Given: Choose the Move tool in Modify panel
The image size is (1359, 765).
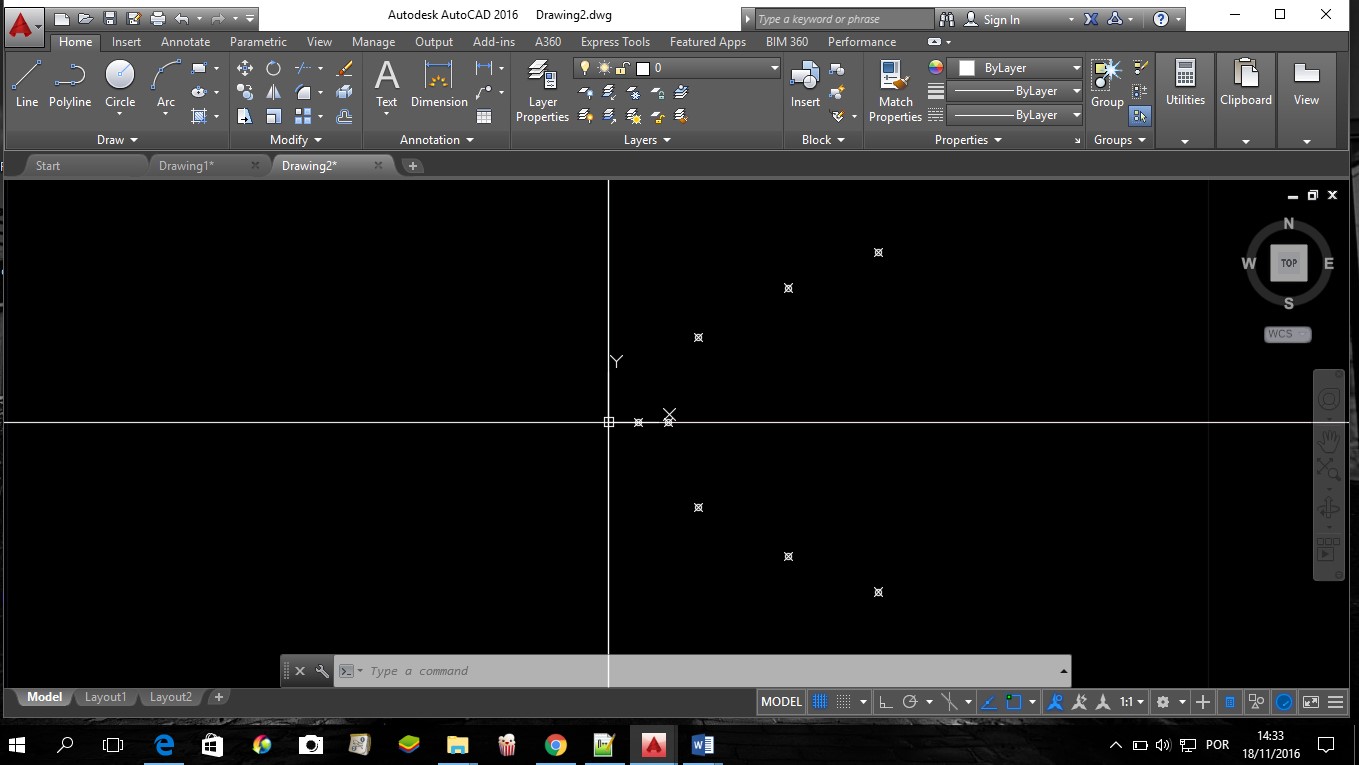Looking at the screenshot, I should (245, 68).
